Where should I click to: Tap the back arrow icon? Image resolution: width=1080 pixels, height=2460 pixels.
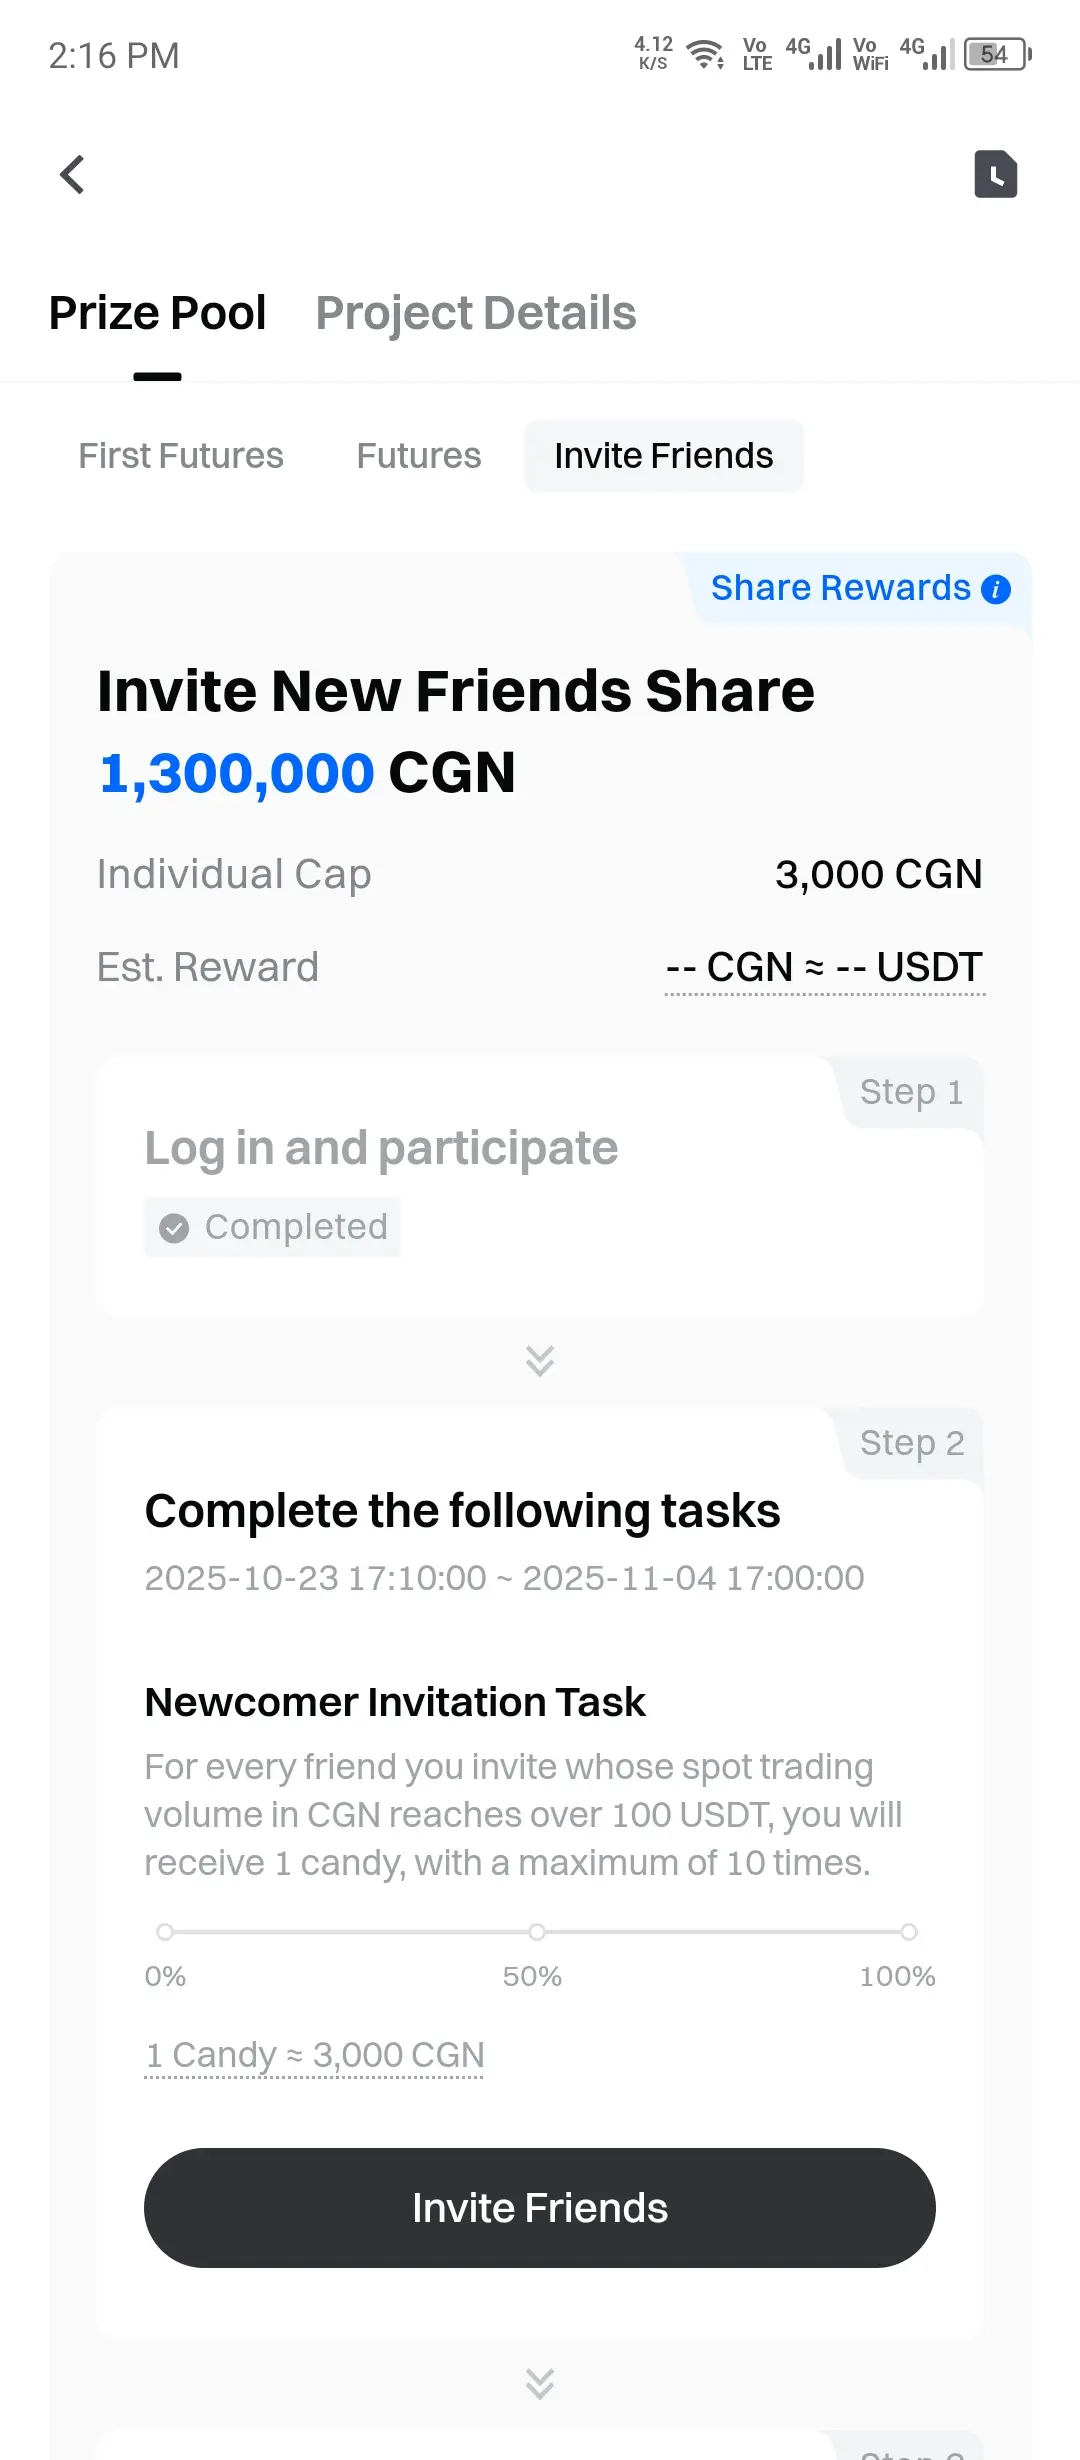(72, 175)
